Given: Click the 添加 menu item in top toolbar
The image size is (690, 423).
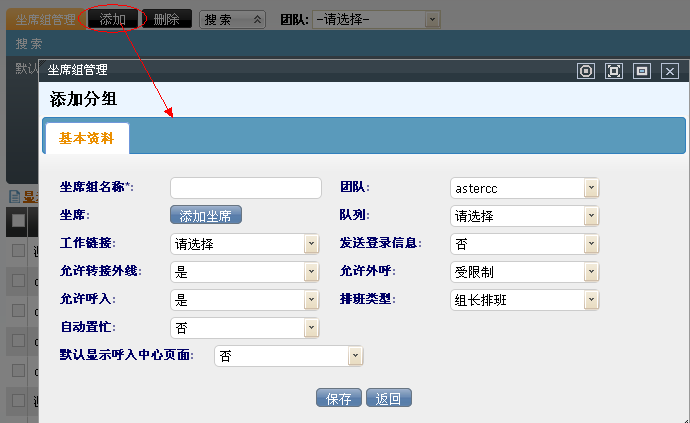Looking at the screenshot, I should [x=112, y=19].
